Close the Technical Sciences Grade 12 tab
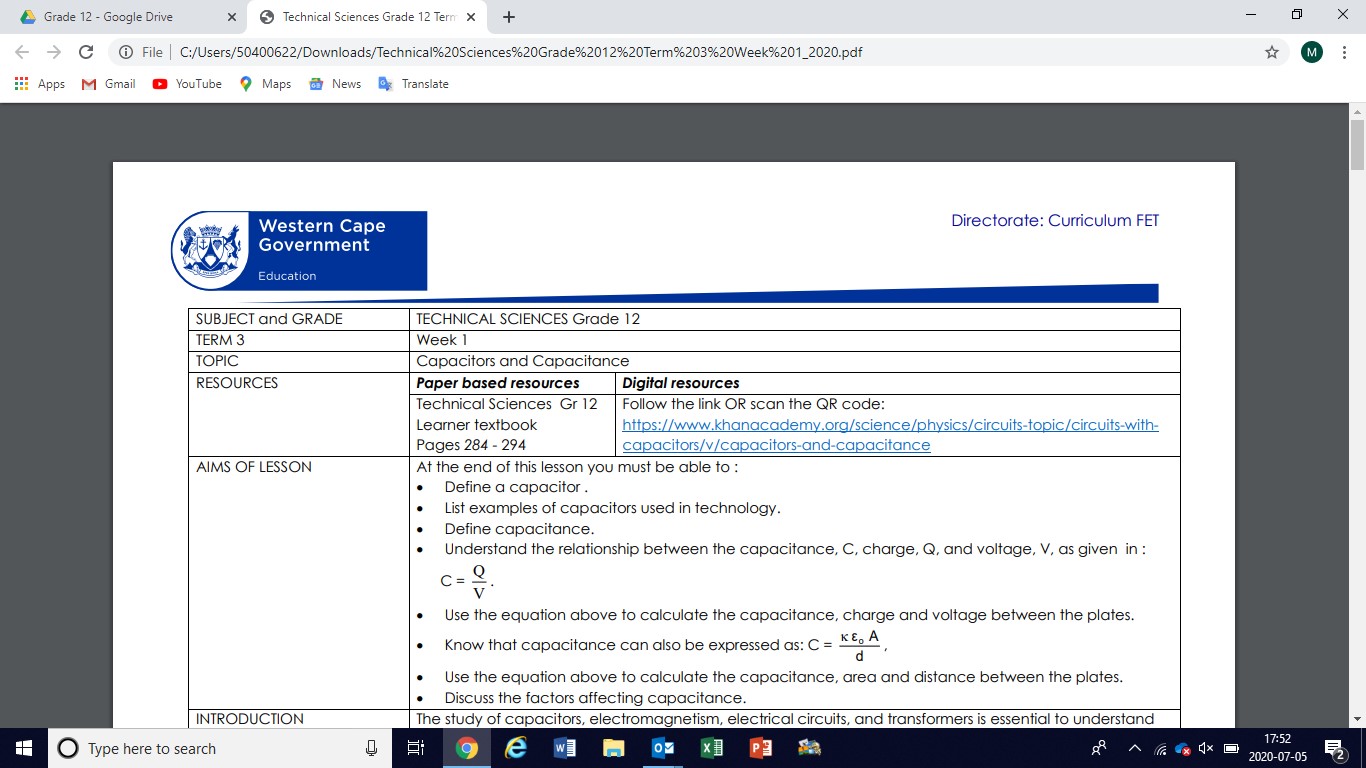The width and height of the screenshot is (1366, 768). 470,17
